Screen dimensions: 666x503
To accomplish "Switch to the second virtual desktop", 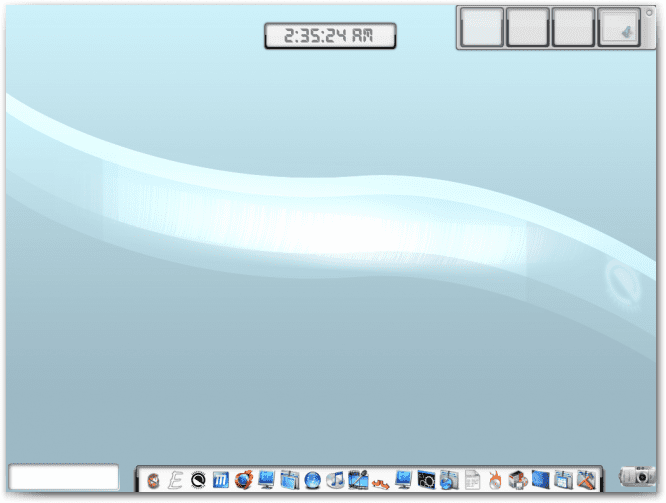I will 528,28.
